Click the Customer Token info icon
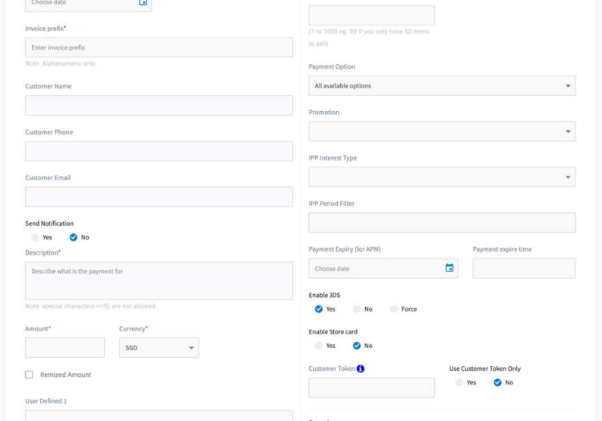Screen dimensions: 602x421 [360, 369]
